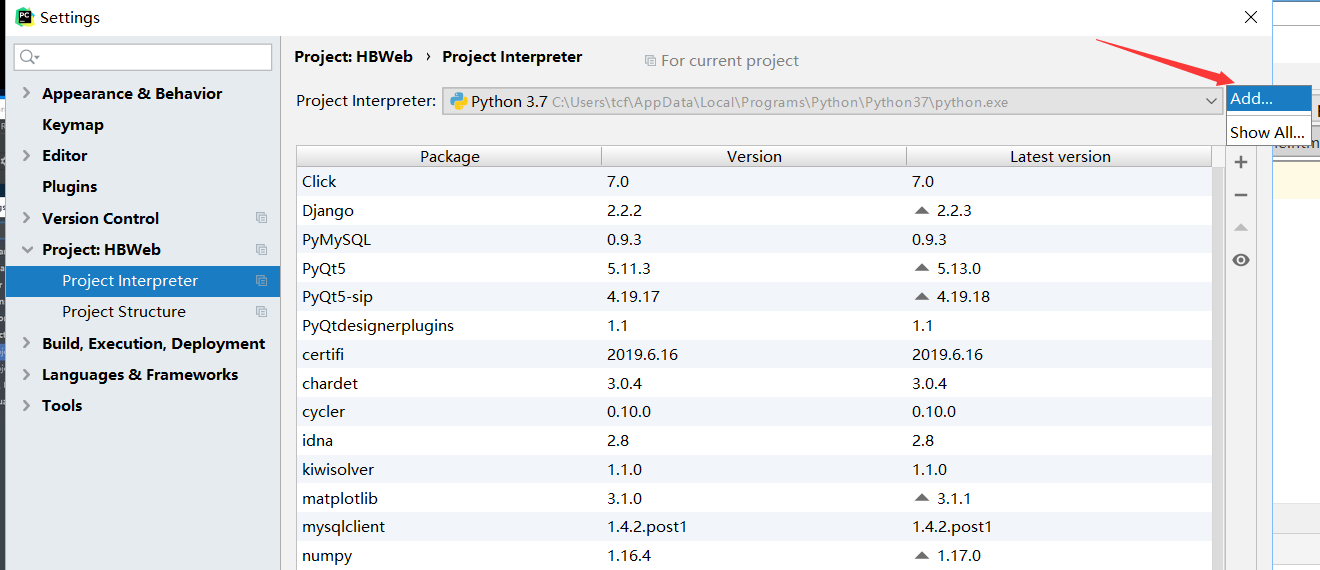
Task: Select the chardet package row
Action: pyautogui.click(x=754, y=384)
